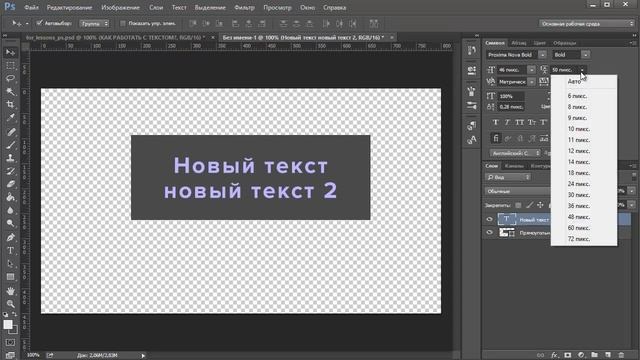Screen dimensions: 640x360
Task: Open the Файл menu
Action: (31, 7)
